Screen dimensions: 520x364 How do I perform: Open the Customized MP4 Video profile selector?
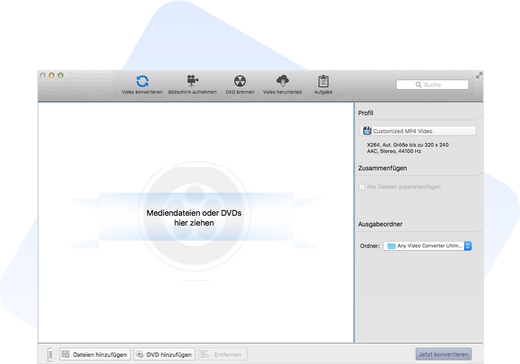[x=418, y=131]
